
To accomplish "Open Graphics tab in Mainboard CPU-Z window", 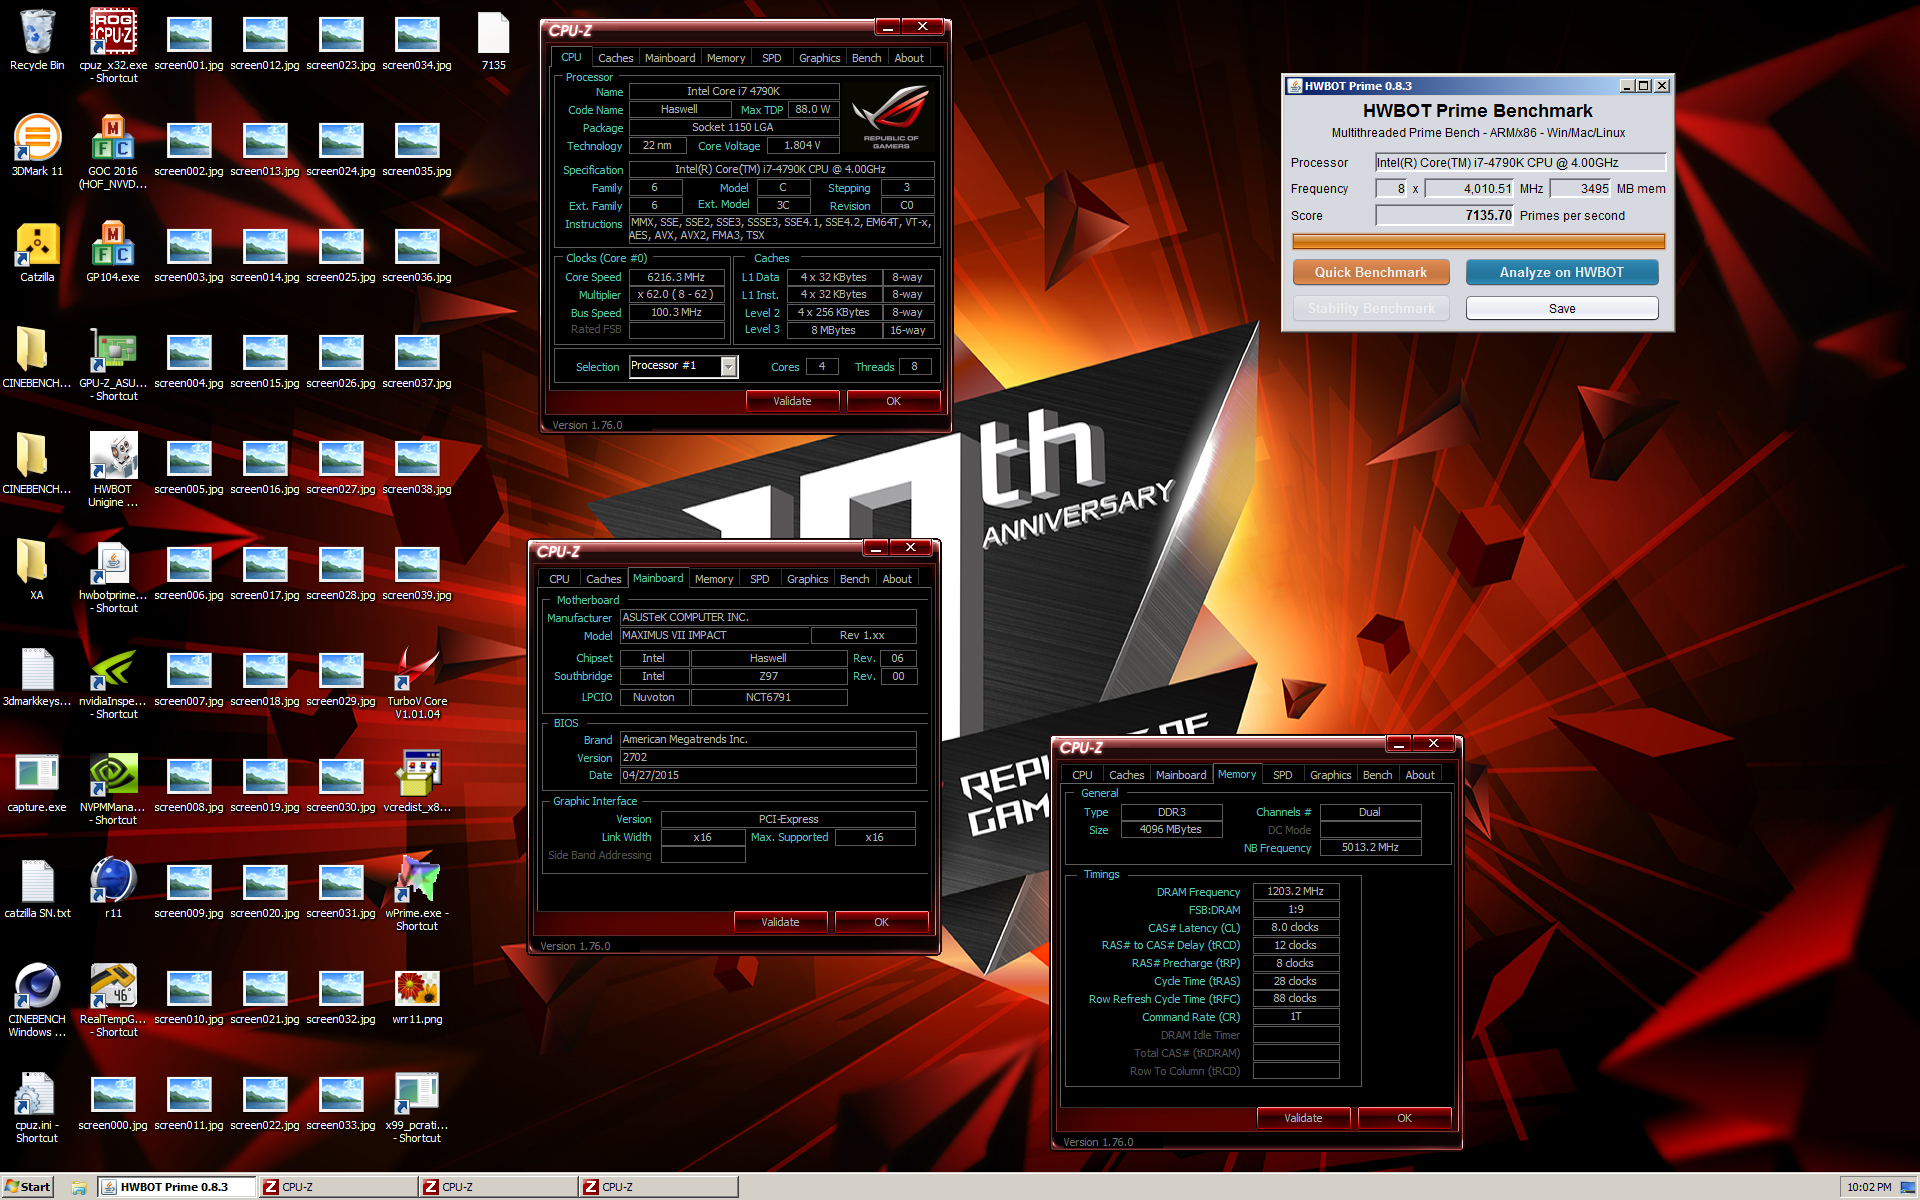I will click(x=807, y=579).
